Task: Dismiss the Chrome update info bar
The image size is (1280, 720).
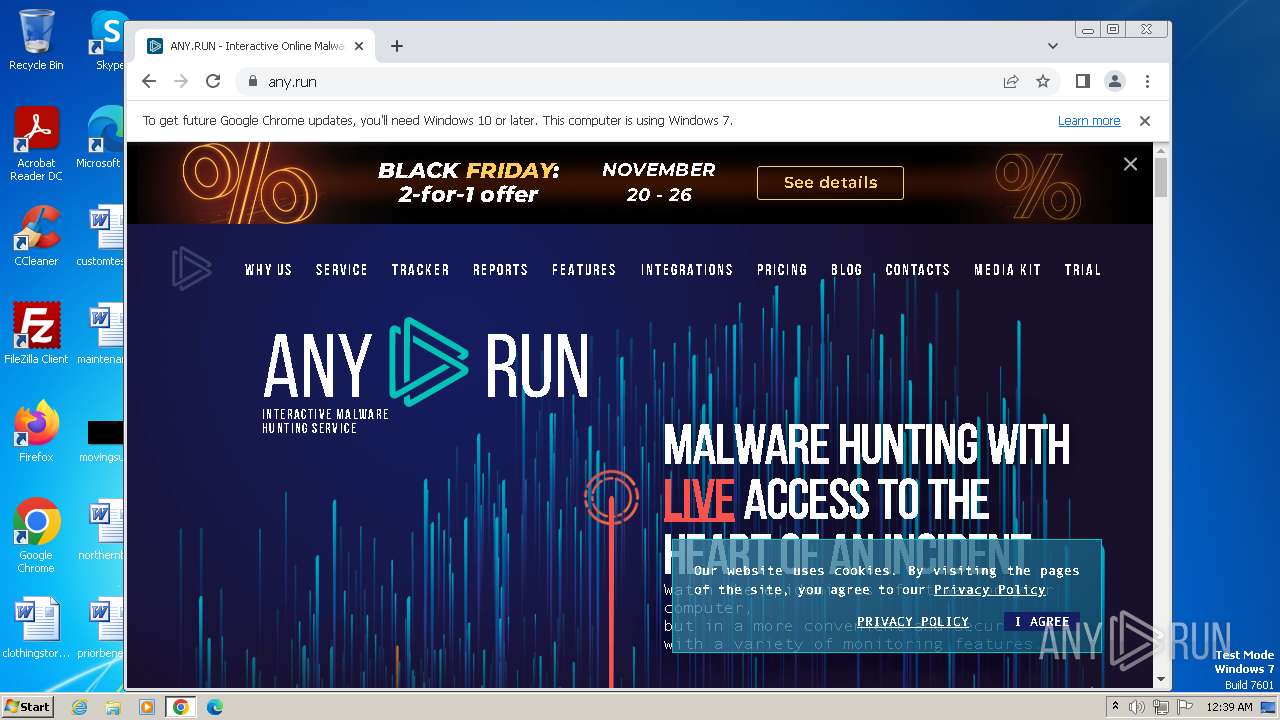Action: click(x=1145, y=121)
